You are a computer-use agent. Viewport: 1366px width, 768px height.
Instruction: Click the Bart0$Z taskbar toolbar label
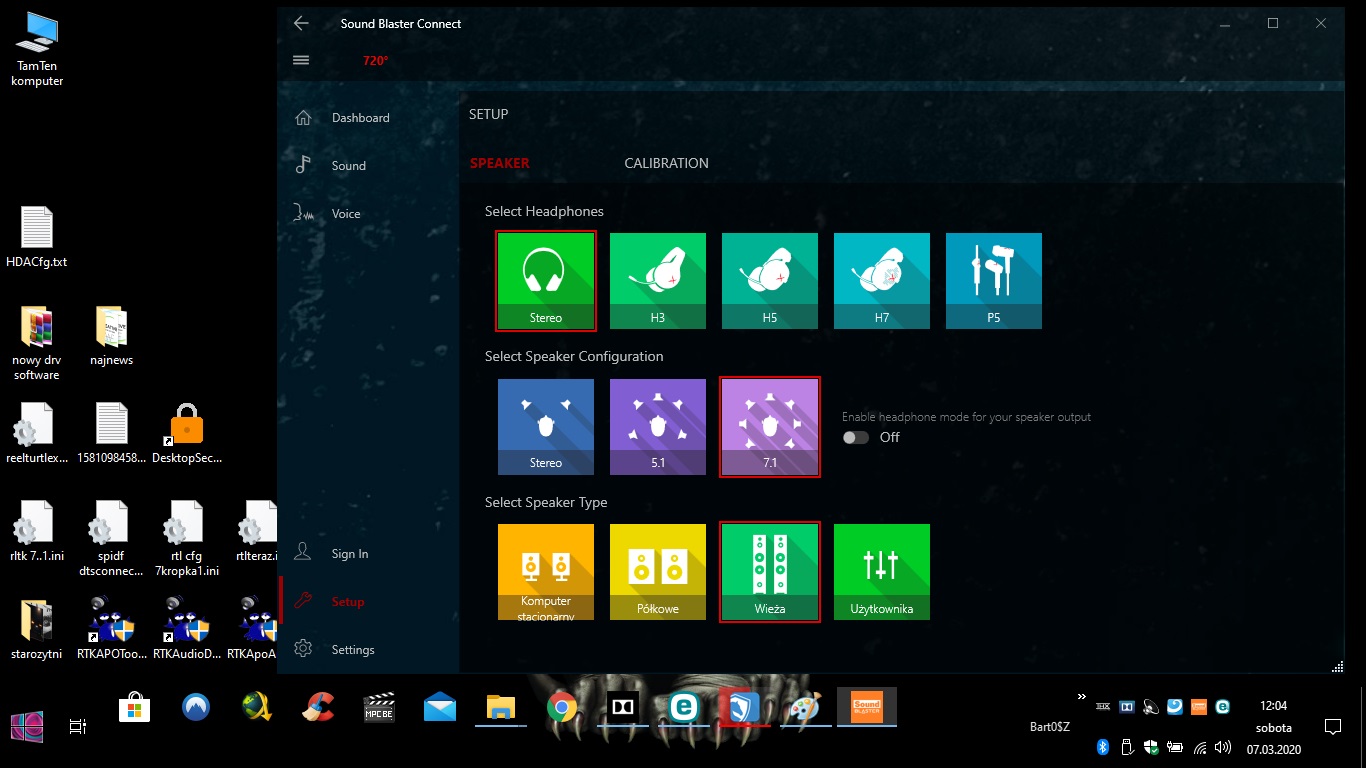click(1050, 727)
